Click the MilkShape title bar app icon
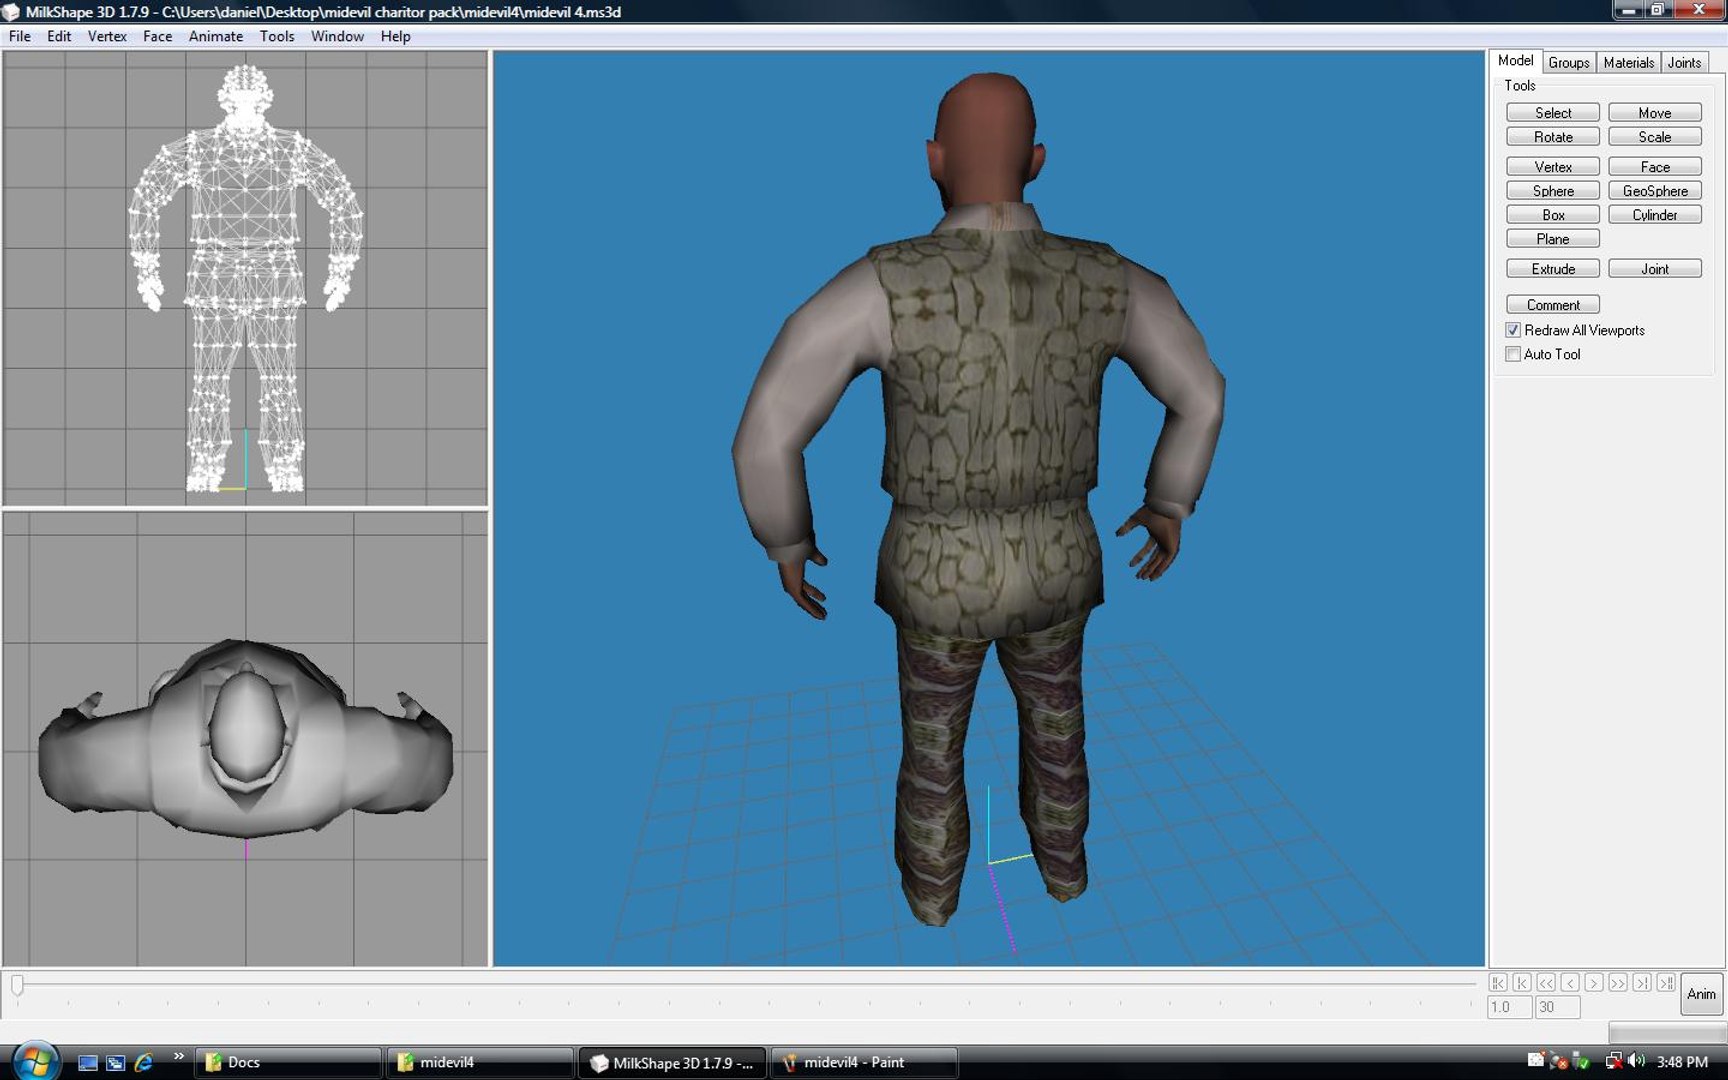This screenshot has height=1080, width=1728. click(11, 12)
